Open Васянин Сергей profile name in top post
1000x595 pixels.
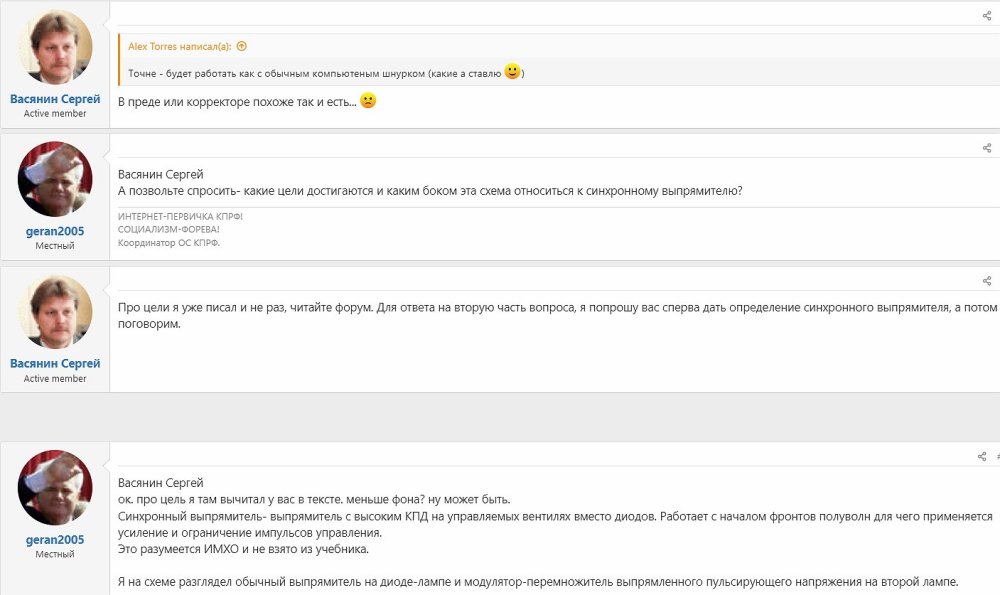[55, 99]
